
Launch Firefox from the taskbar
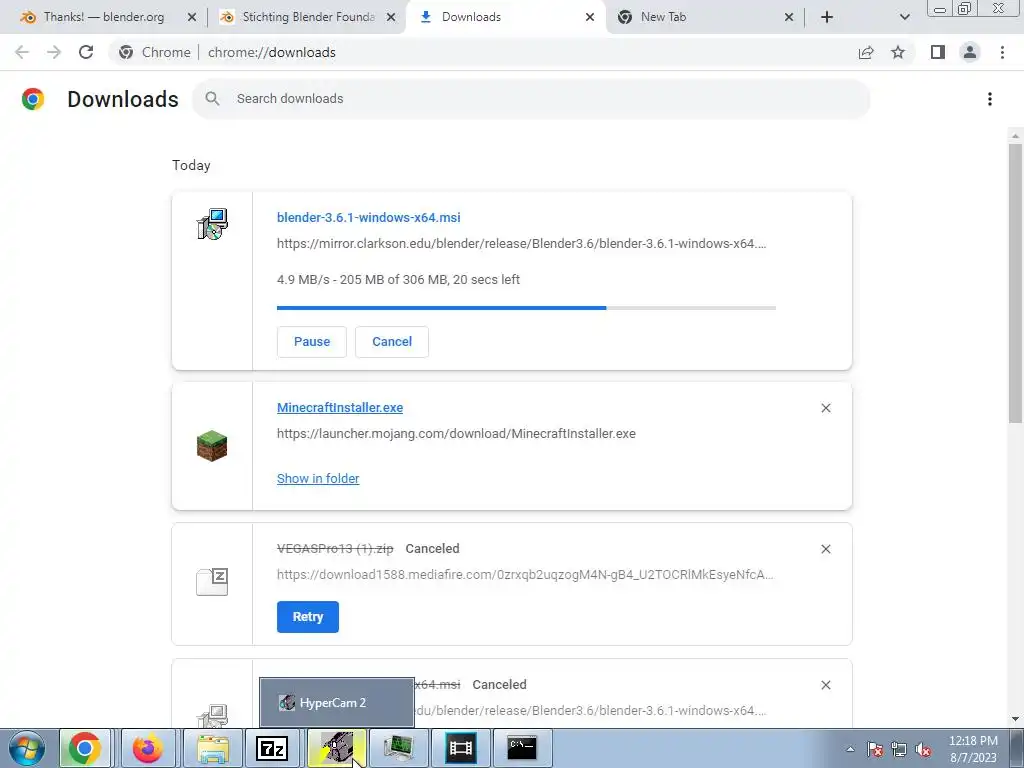(x=148, y=748)
